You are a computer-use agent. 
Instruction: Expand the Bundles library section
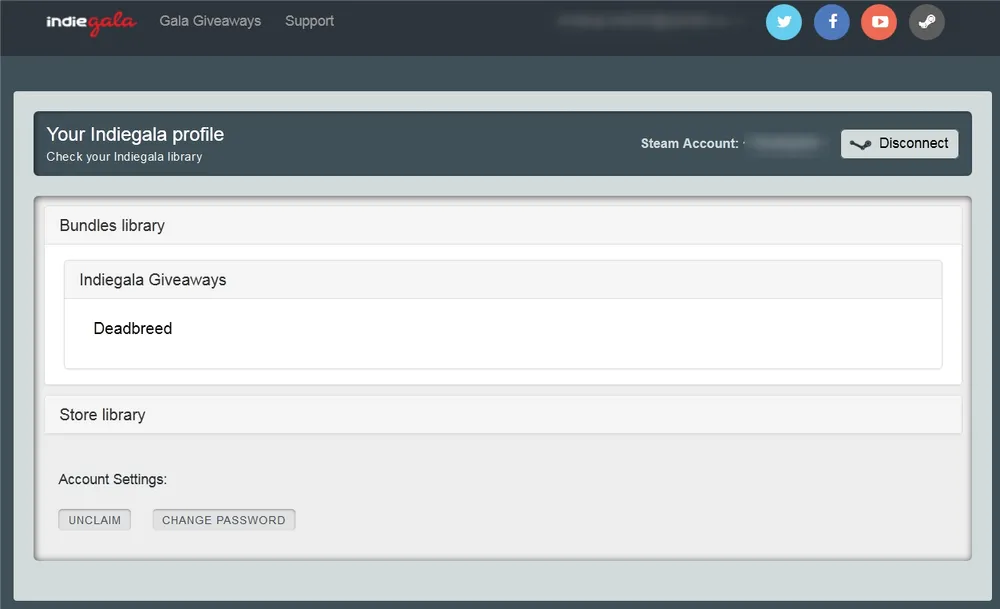click(x=503, y=225)
